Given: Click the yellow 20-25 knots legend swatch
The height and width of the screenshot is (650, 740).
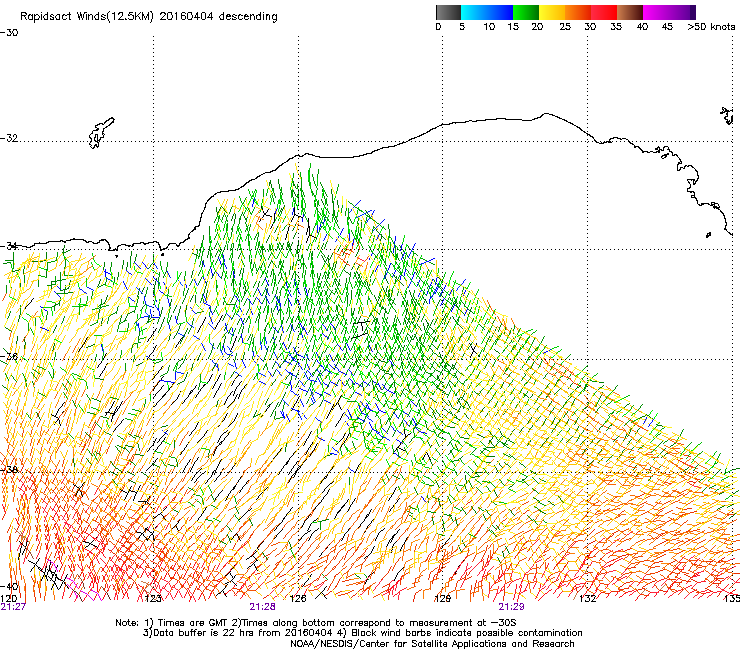Looking at the screenshot, I should click(552, 12).
